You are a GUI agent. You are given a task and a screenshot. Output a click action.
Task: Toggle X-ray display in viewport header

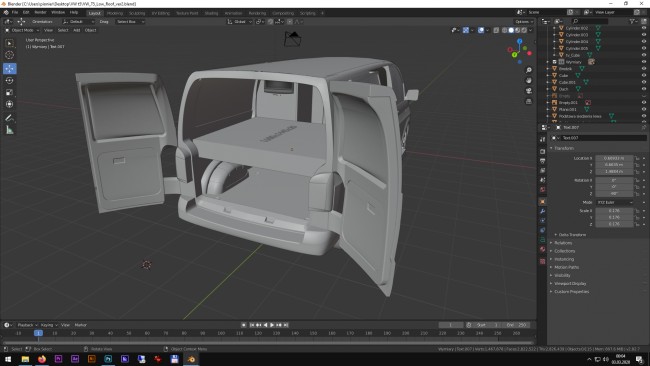496,30
